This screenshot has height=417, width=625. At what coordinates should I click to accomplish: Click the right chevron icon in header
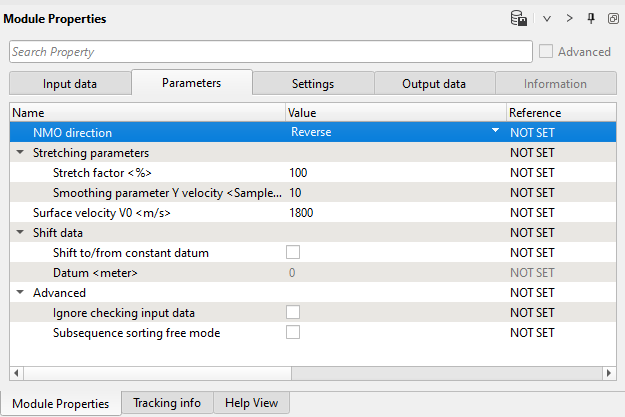570,18
